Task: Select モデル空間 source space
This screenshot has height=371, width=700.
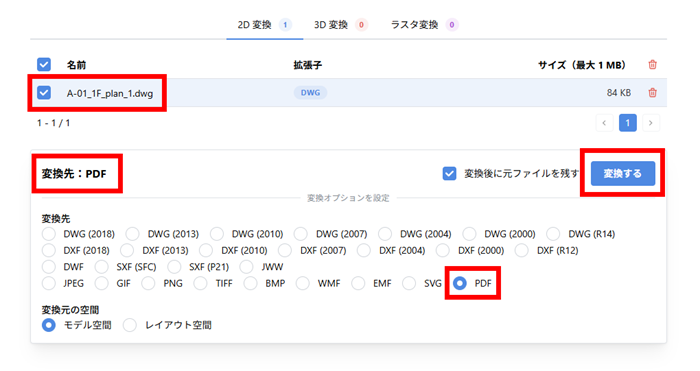Action: tap(49, 325)
